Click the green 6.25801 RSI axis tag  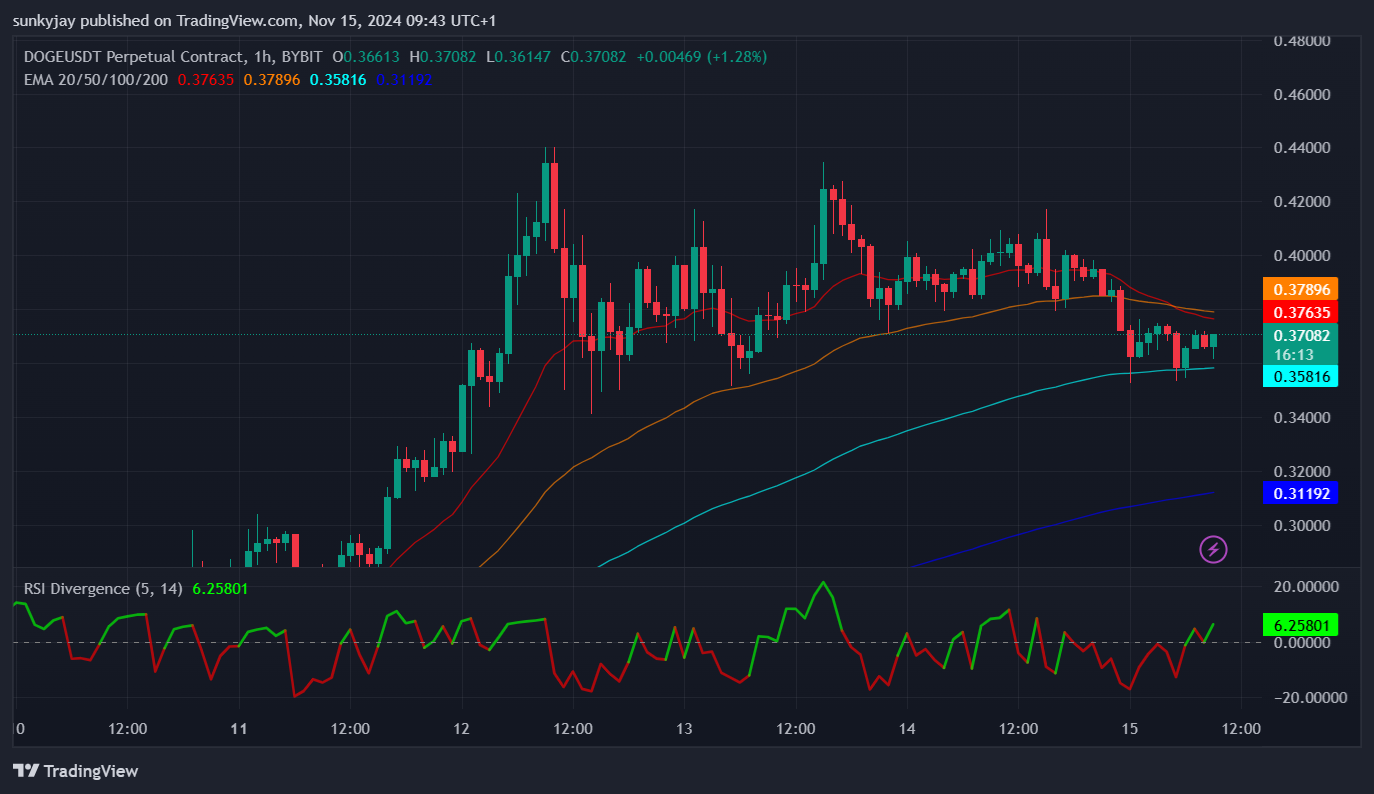click(1301, 625)
